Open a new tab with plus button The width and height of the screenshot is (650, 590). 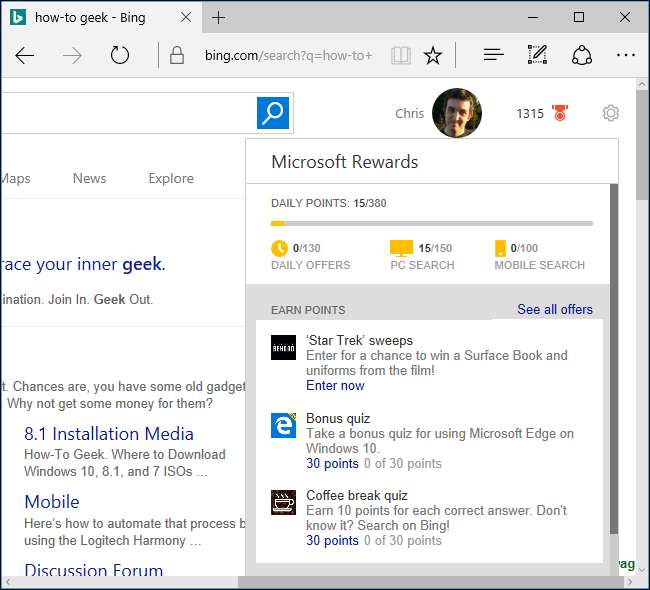[219, 18]
